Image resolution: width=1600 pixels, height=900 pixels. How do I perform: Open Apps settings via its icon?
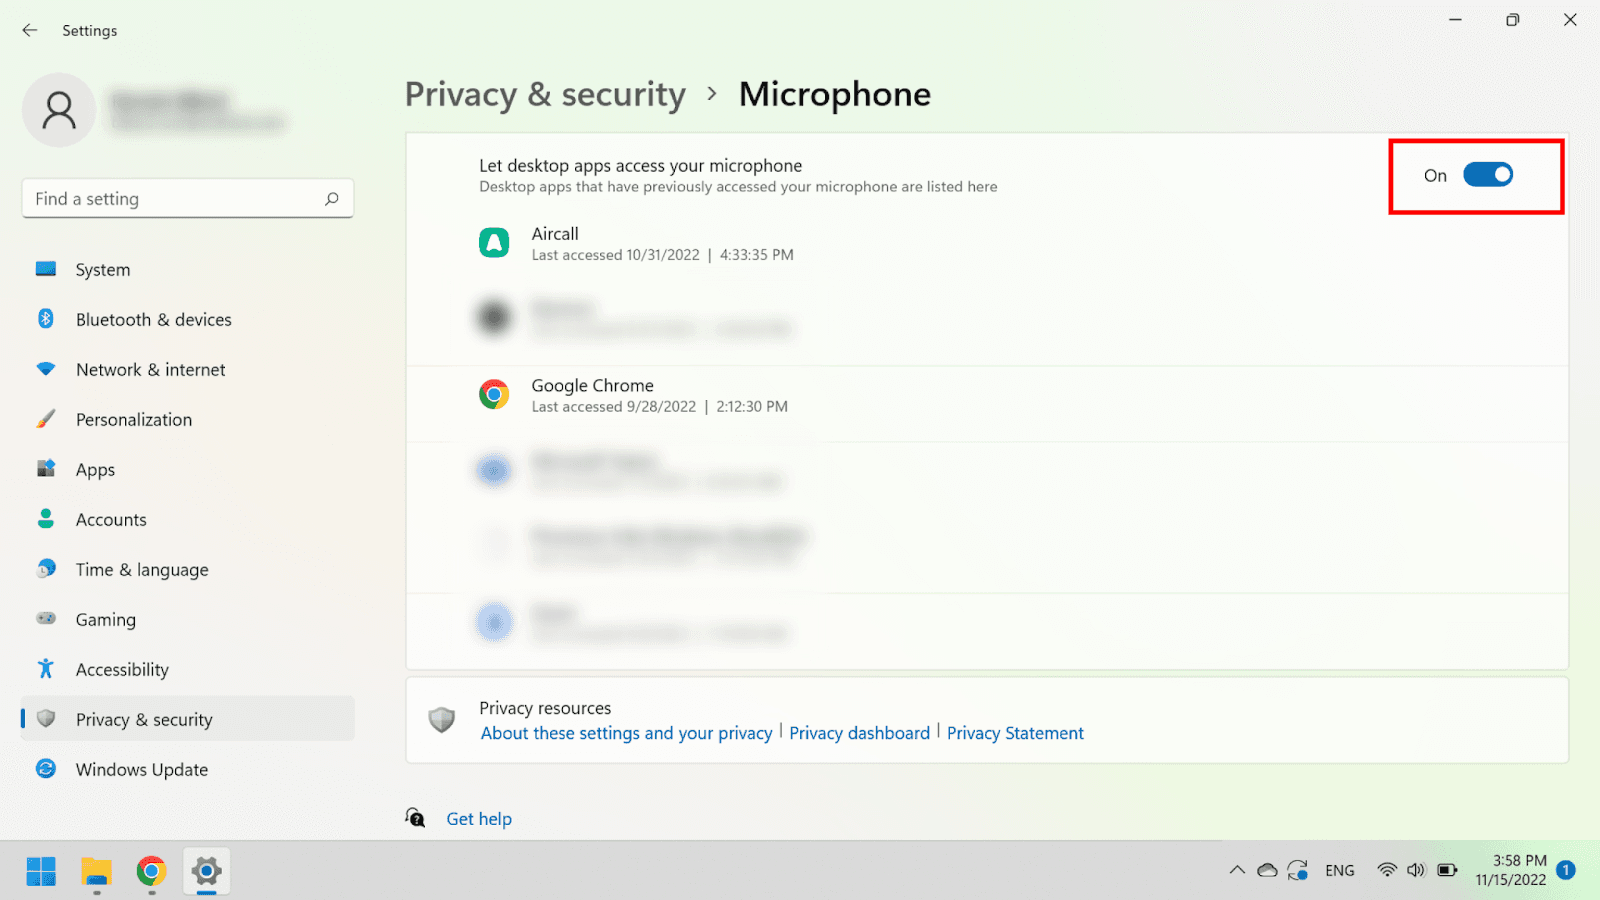coord(46,469)
